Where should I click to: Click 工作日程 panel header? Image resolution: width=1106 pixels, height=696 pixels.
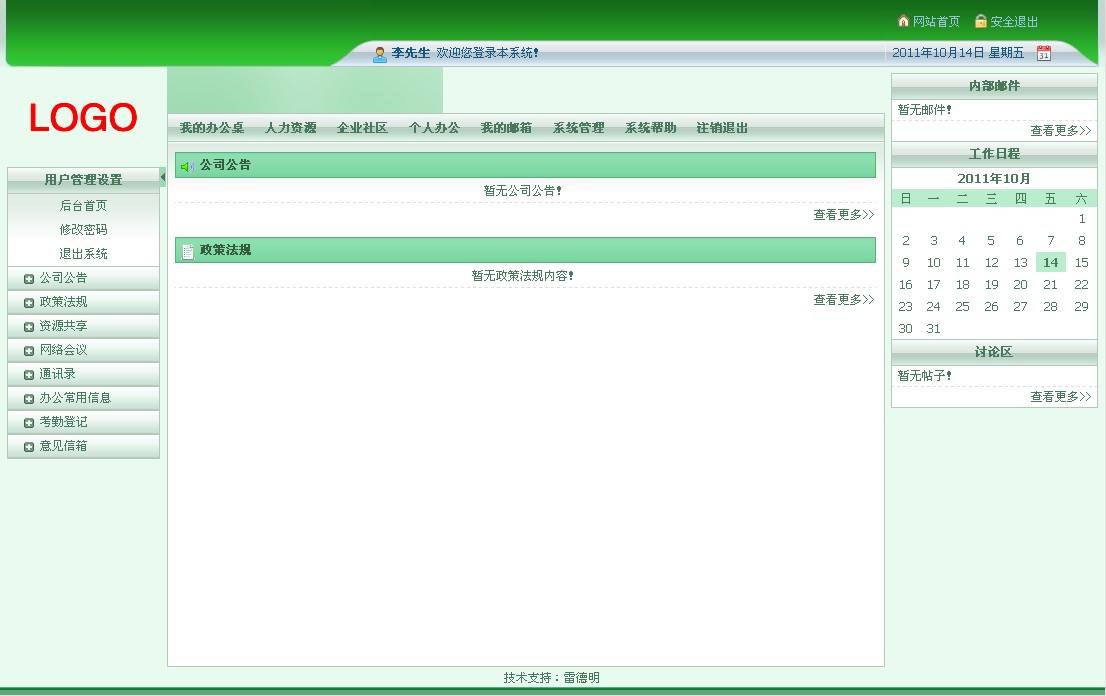coord(994,154)
